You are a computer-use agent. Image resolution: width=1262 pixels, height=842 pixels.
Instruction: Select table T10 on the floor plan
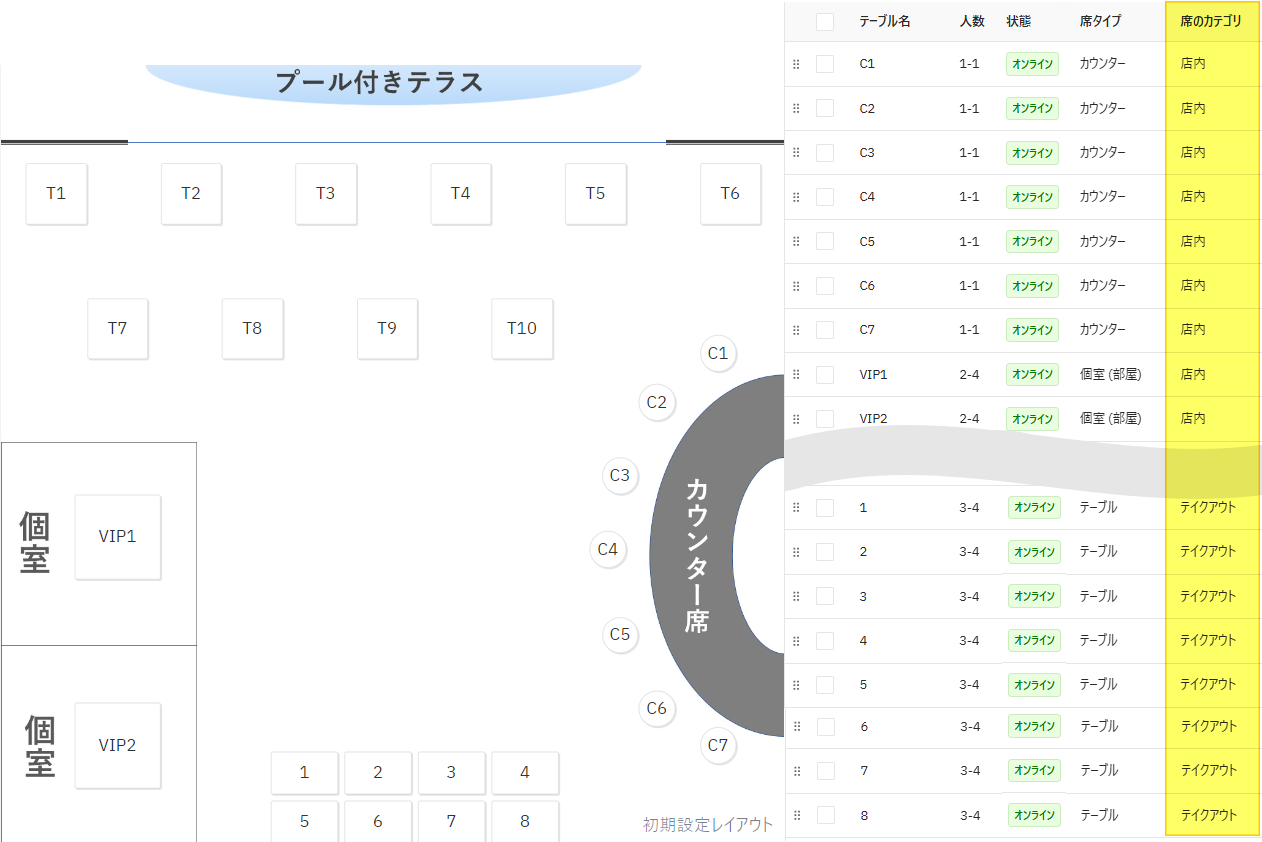[x=522, y=328]
